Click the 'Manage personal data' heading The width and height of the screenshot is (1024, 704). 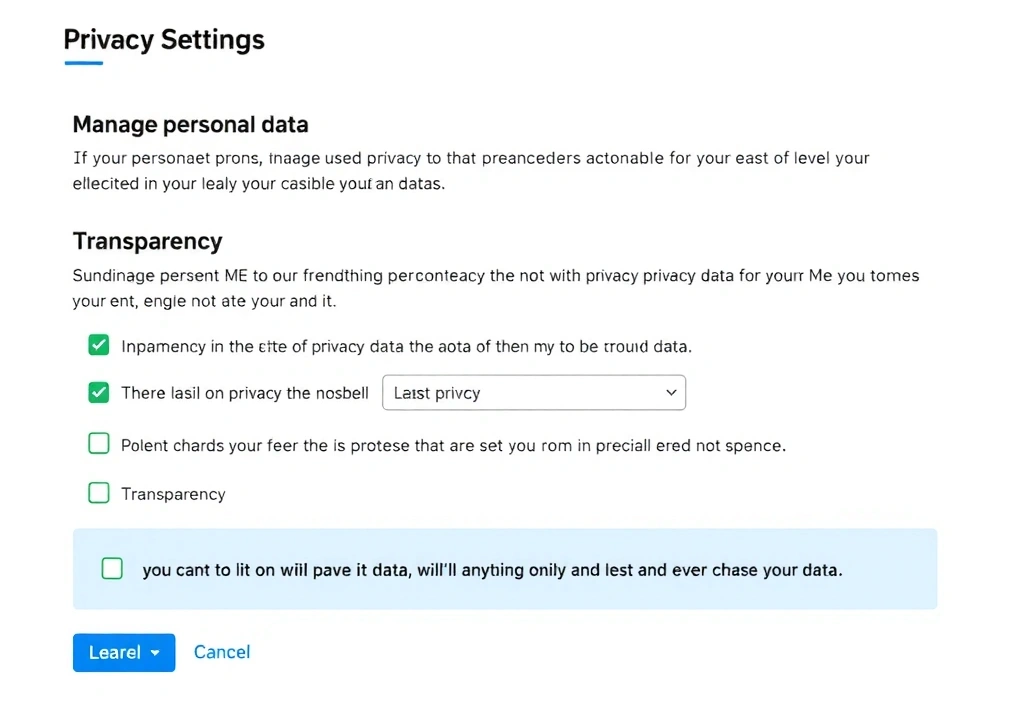point(190,124)
